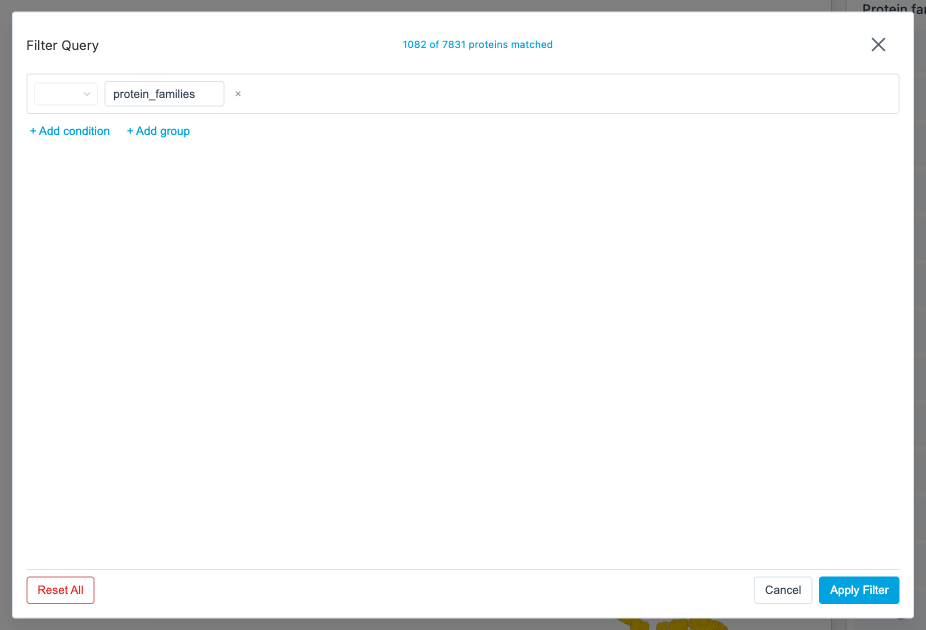Reset all filters
Screen dimensions: 926x630
(60, 590)
